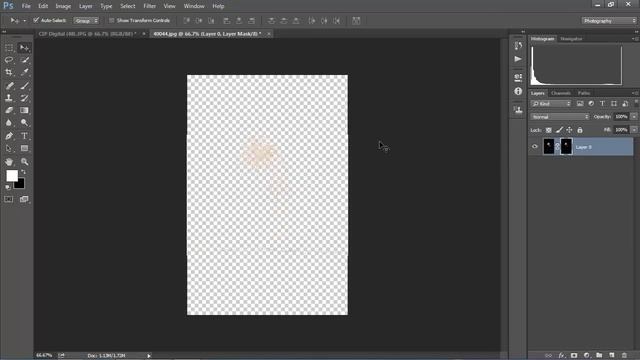
Task: Select the Crop tool
Action: pyautogui.click(x=9, y=72)
